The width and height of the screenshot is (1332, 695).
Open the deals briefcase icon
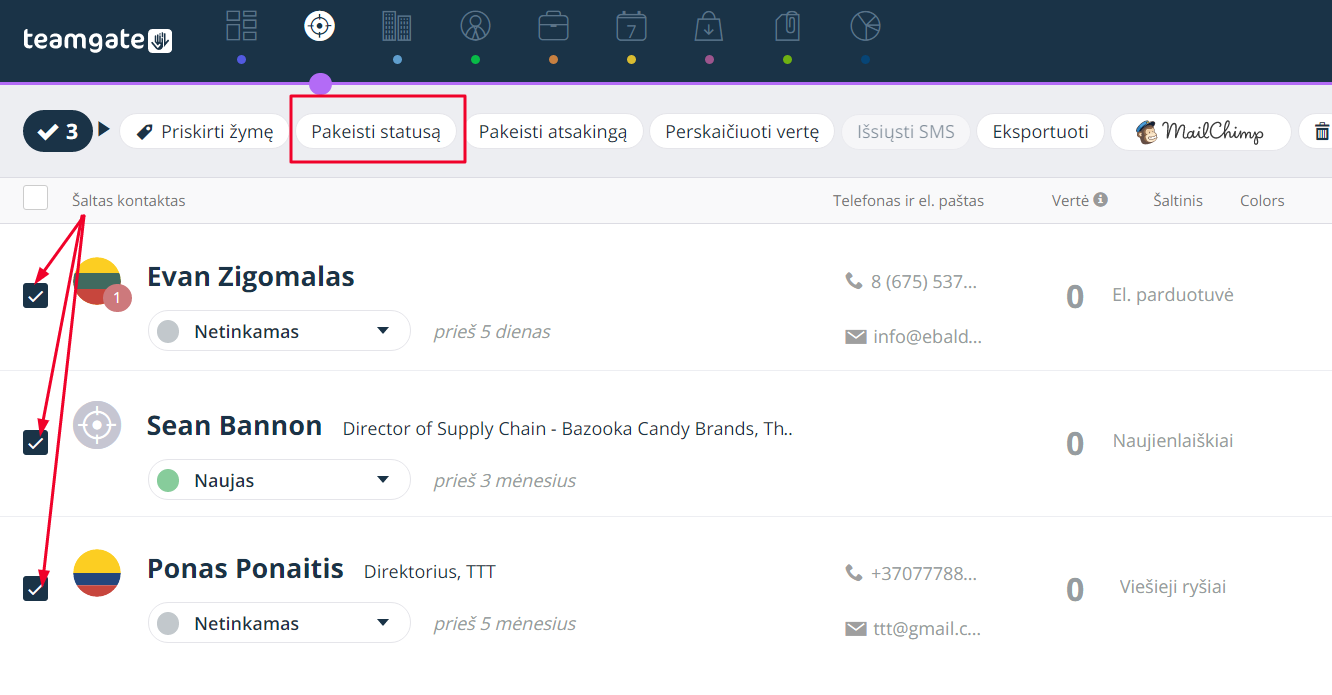553,26
